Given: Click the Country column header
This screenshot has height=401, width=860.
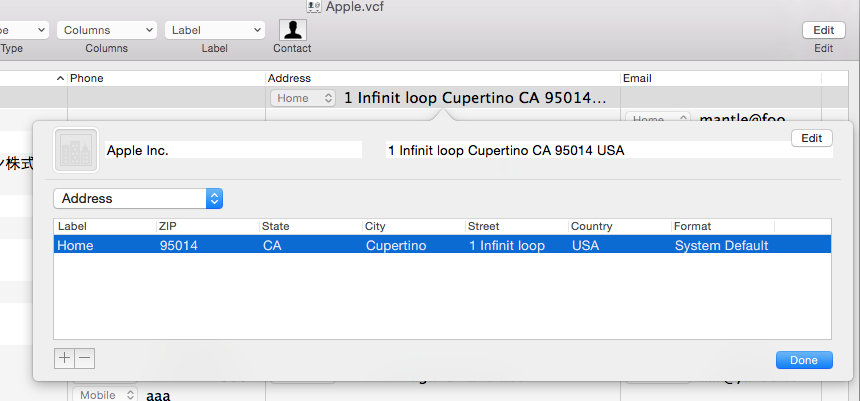Looking at the screenshot, I should tap(620, 226).
